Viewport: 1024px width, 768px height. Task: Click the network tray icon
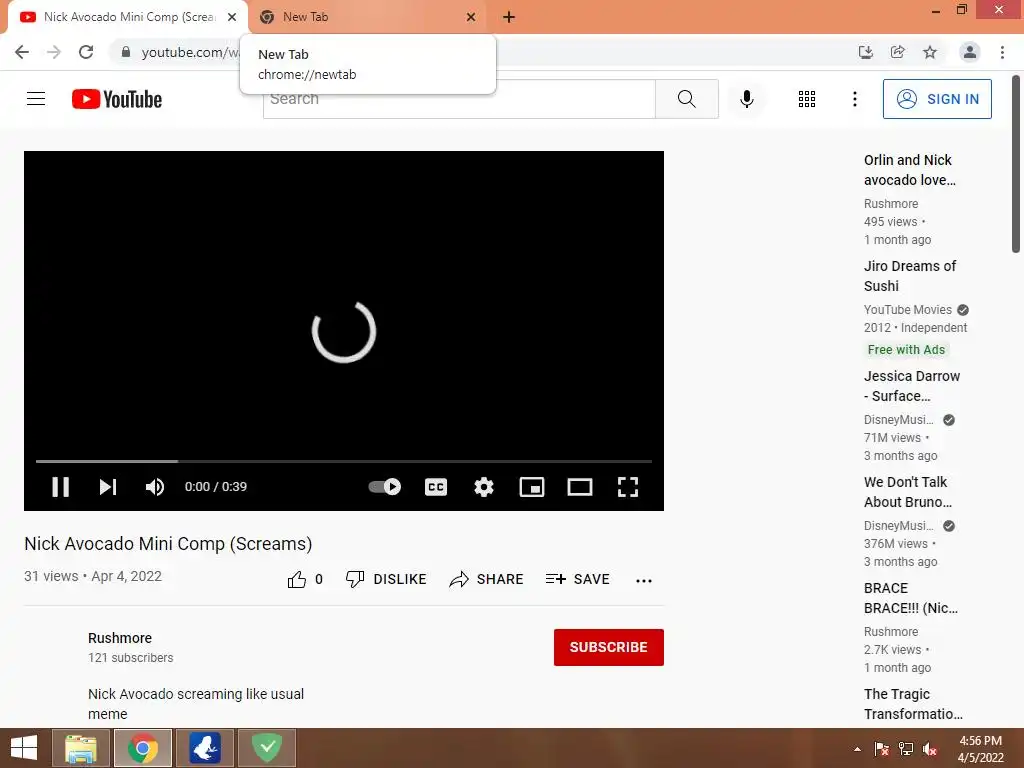pyautogui.click(x=906, y=749)
